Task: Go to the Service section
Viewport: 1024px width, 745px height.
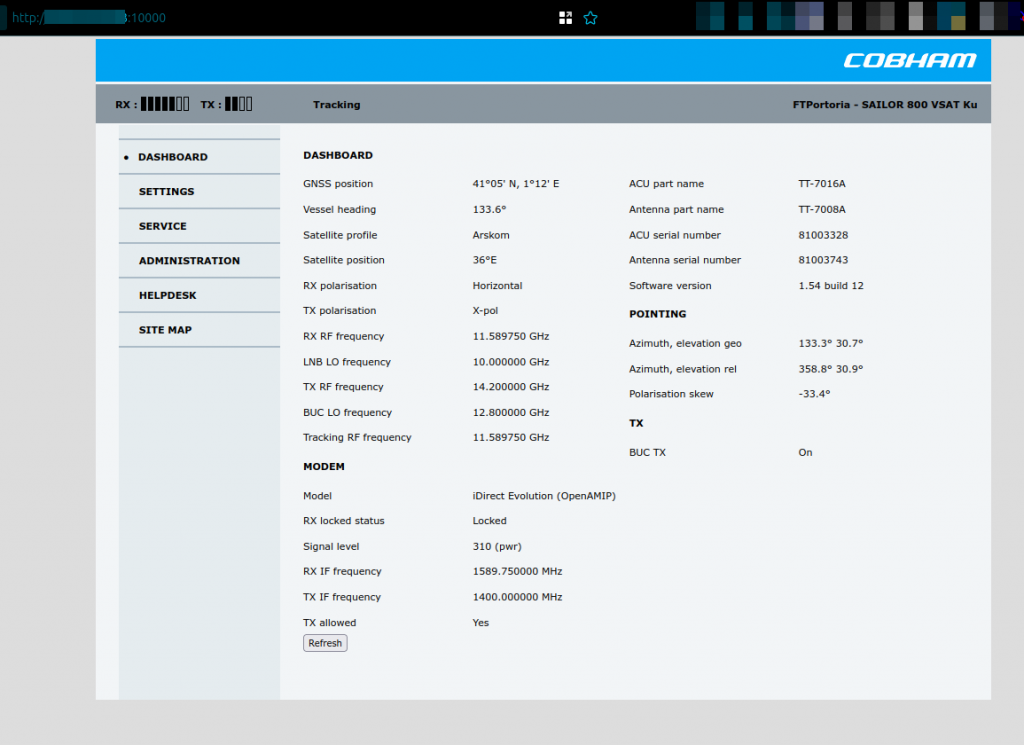Action: tap(163, 226)
